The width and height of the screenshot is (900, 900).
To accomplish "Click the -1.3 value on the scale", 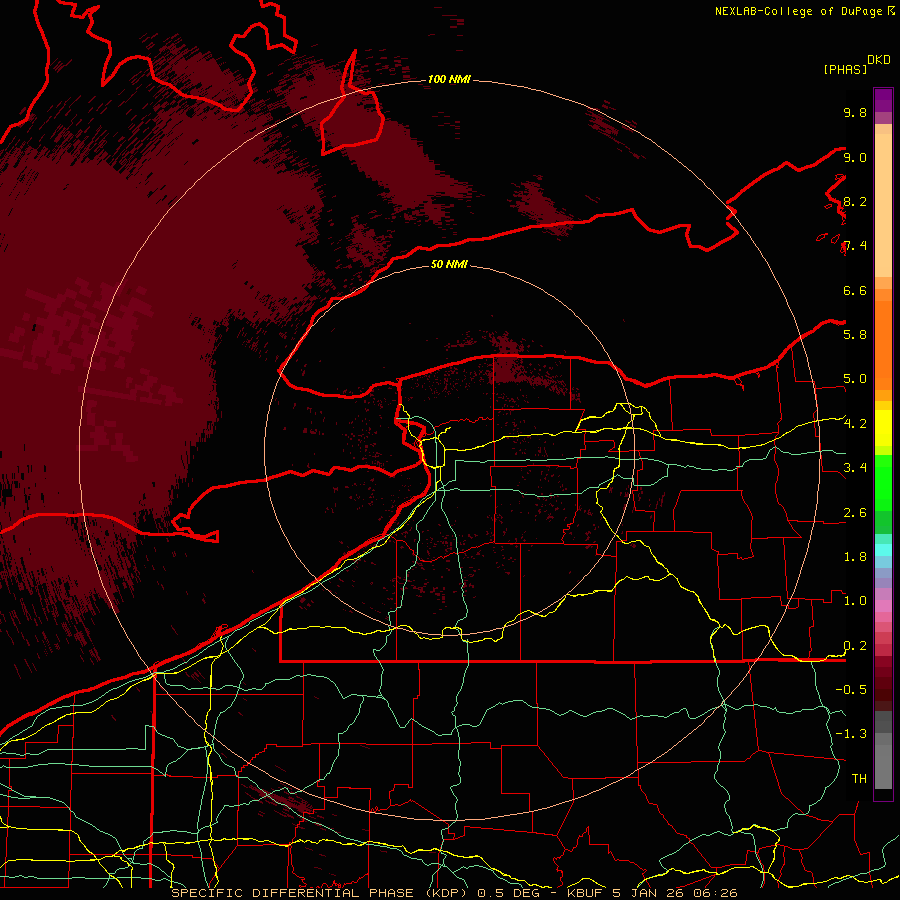I will click(x=851, y=734).
